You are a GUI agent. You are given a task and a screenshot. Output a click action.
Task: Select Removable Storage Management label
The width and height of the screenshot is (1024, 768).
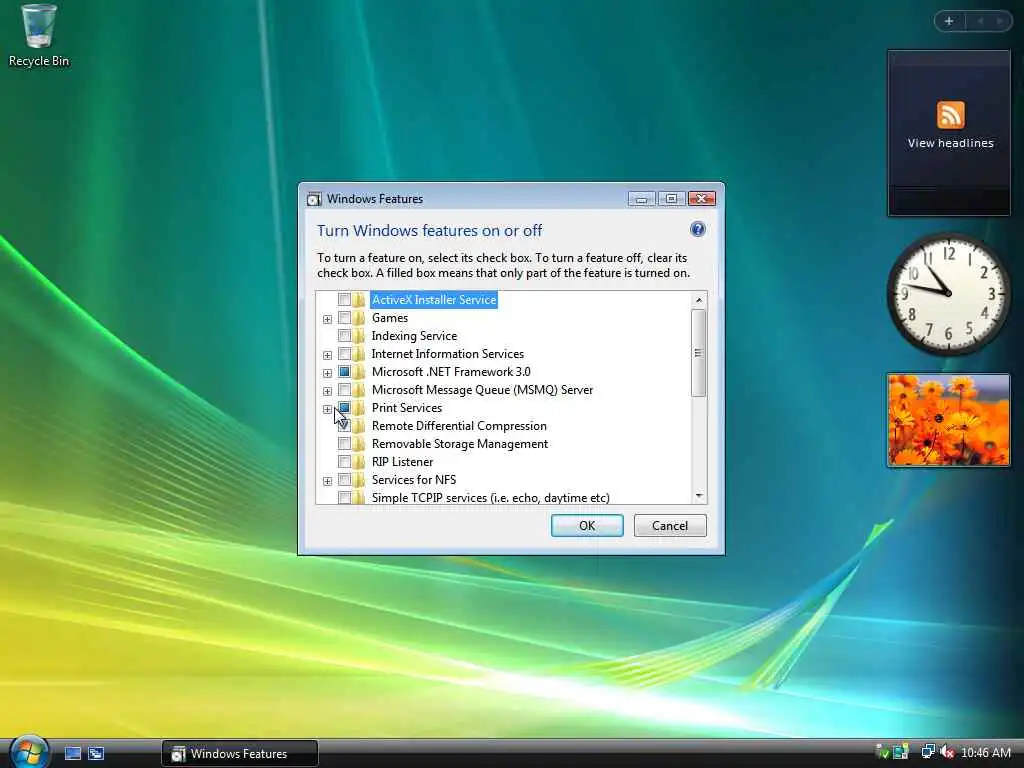click(x=460, y=444)
